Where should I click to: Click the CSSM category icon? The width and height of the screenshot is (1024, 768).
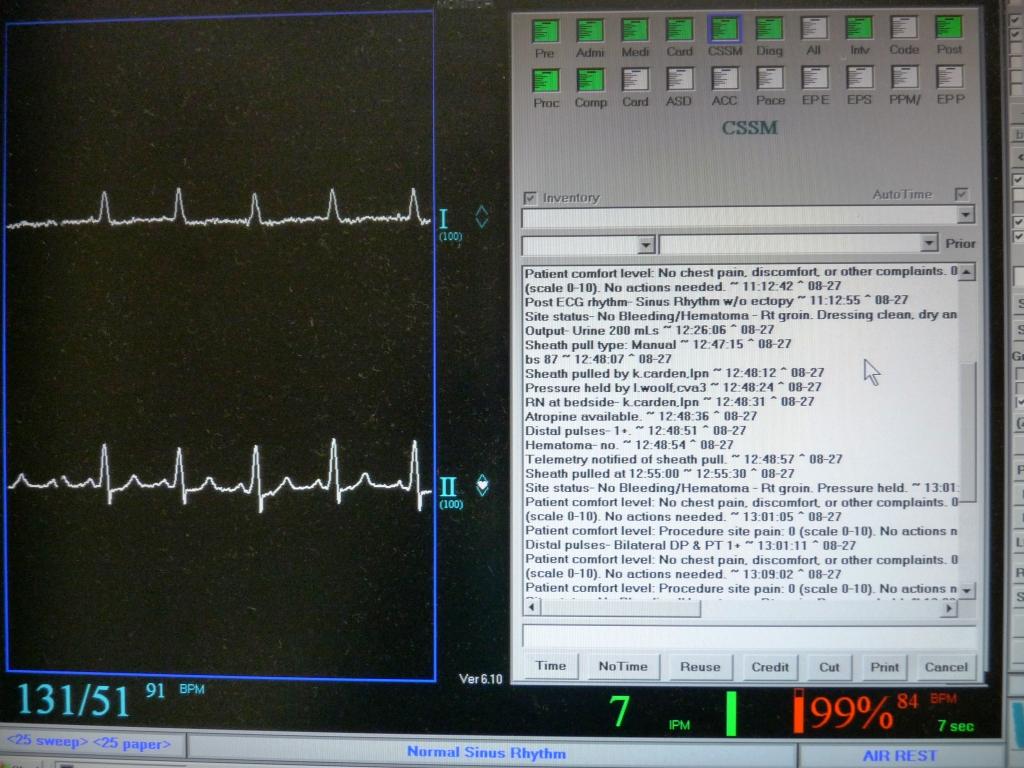[725, 29]
